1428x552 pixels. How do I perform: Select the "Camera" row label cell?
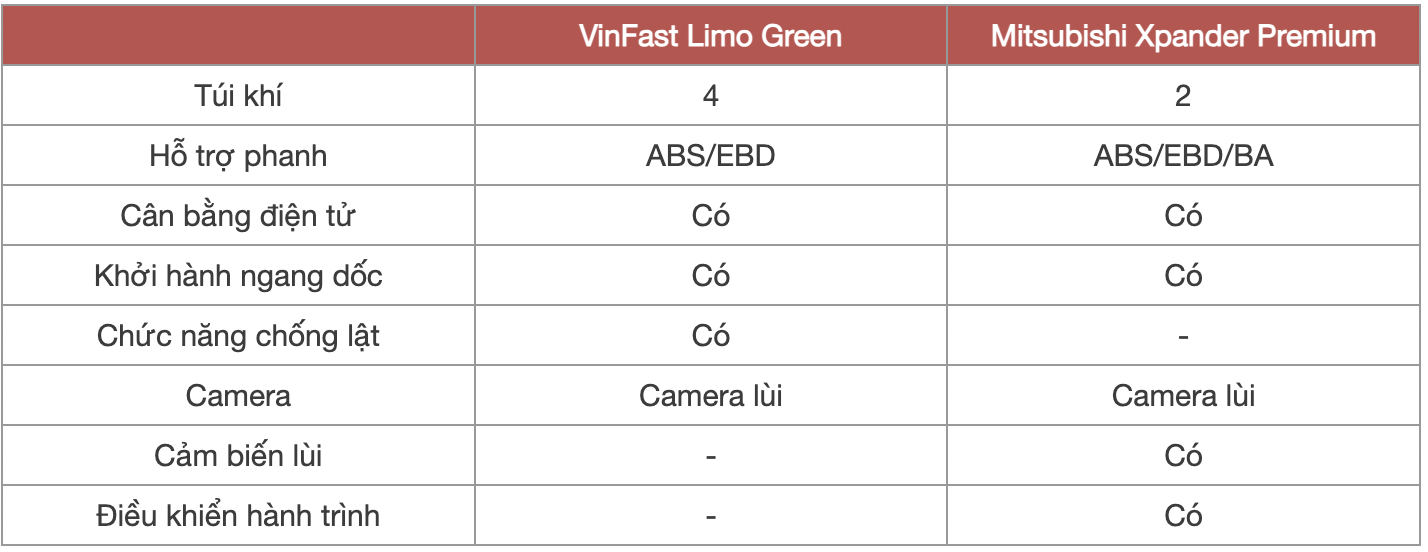click(x=238, y=396)
